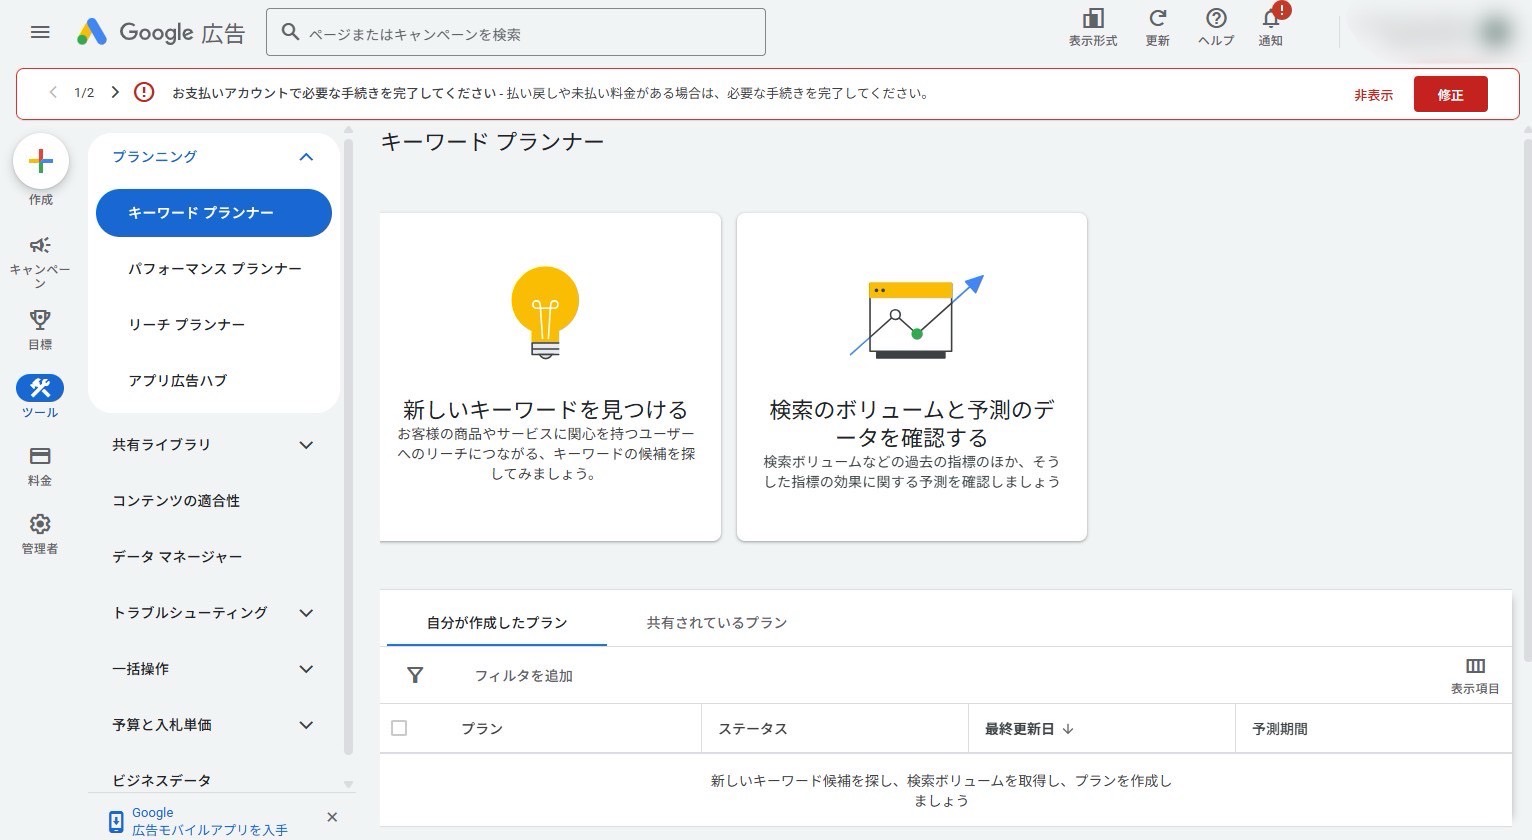Click the 作成 plus icon
The image size is (1532, 840).
[40, 161]
